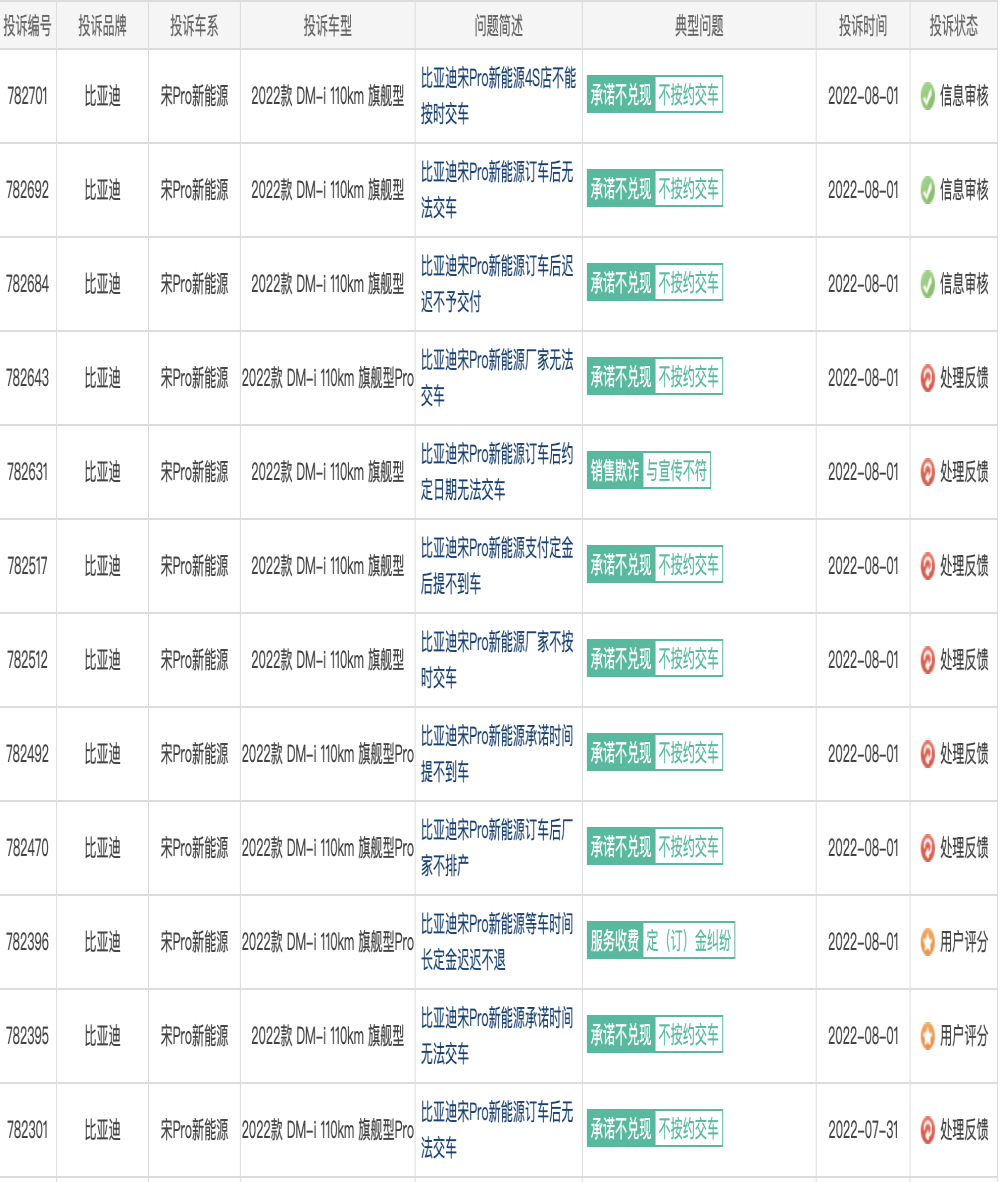Click model 2022款 DM-i 110km 旗舰型Pro in row 782492
Viewport: 1000px width, 1182px height.
[x=328, y=754]
